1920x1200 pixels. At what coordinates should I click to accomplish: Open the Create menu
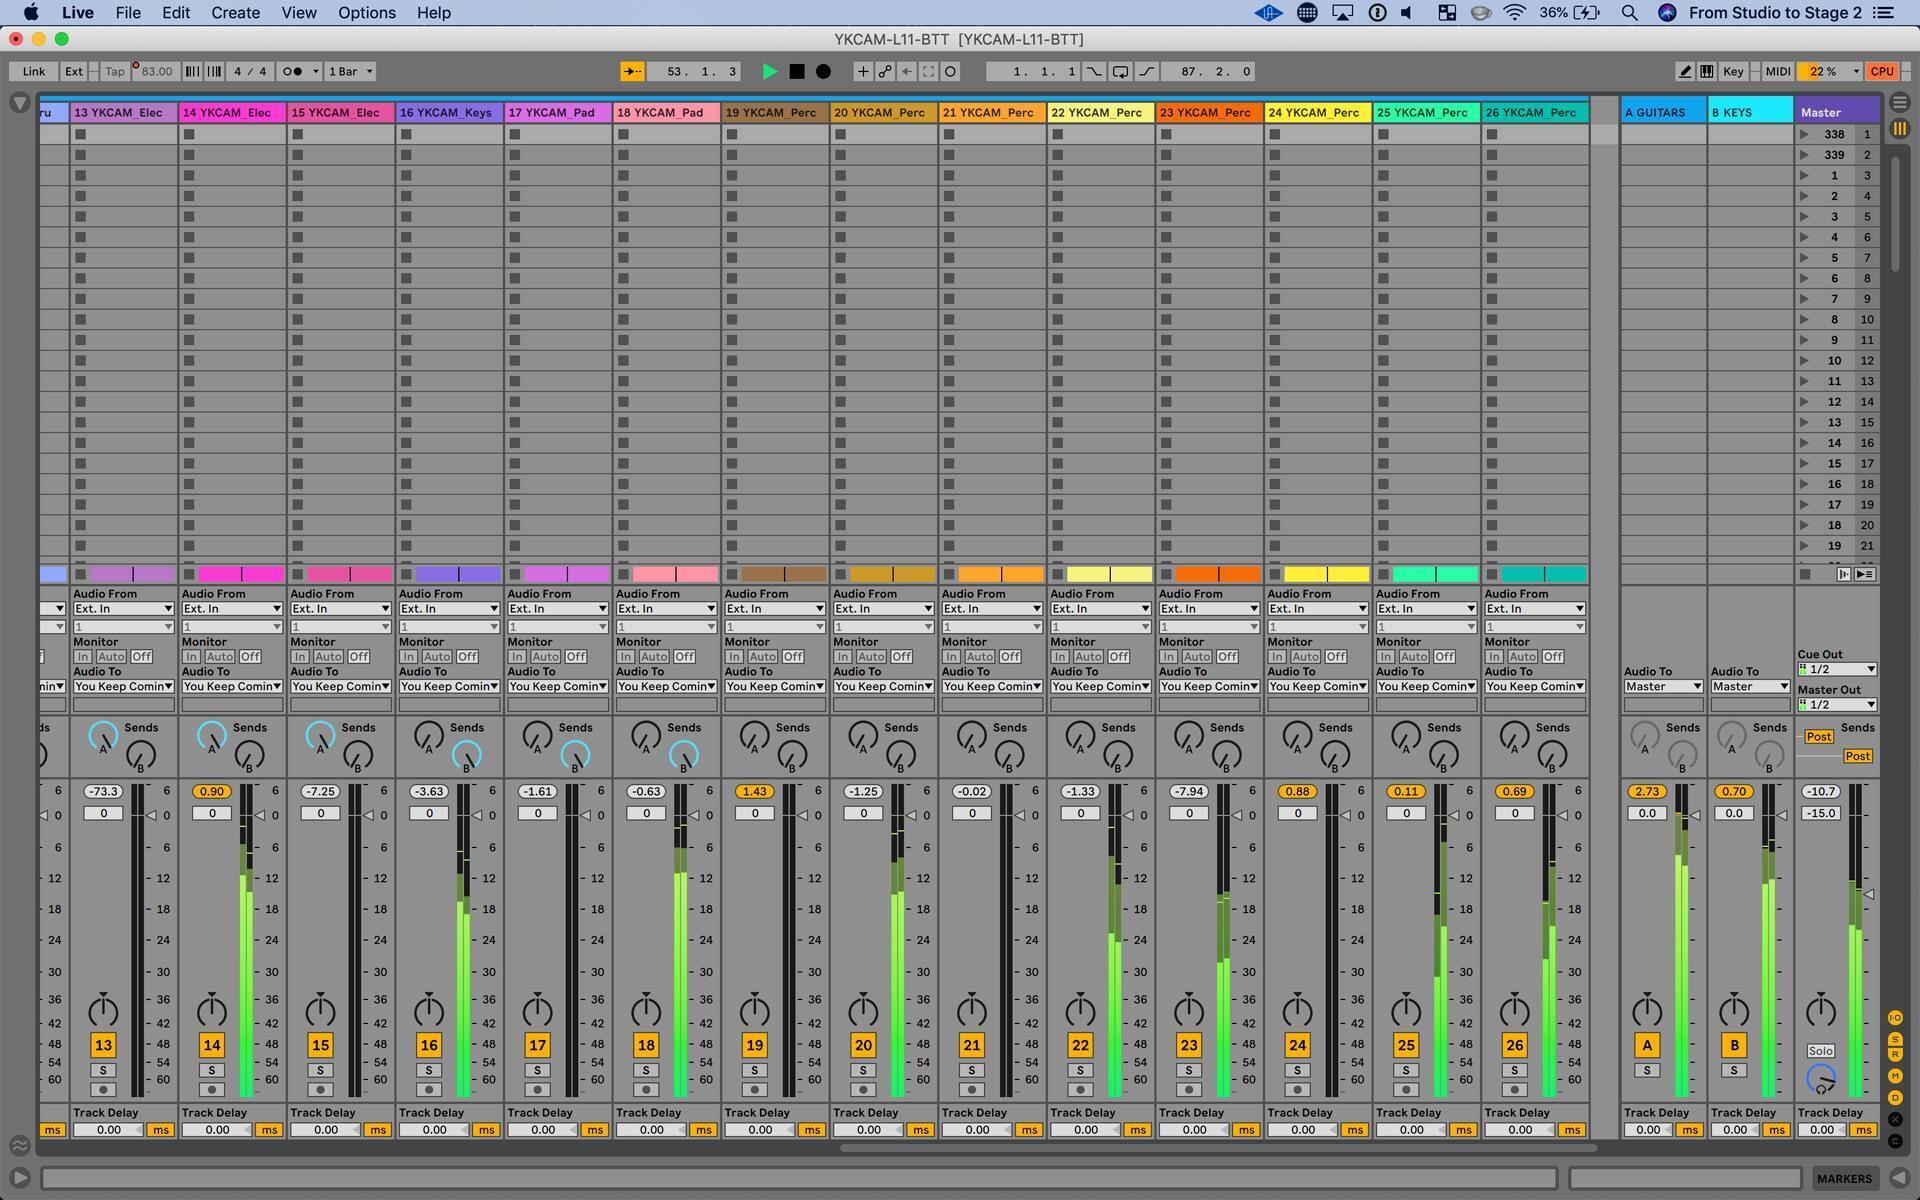tap(235, 12)
